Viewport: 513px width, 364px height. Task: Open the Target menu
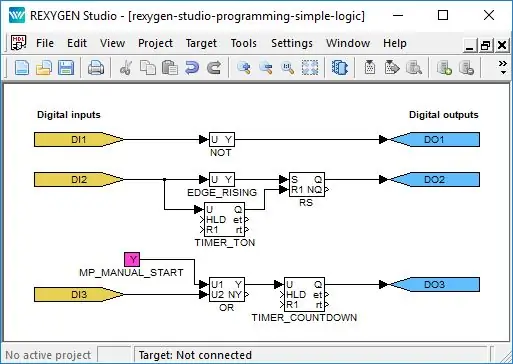coord(201,43)
